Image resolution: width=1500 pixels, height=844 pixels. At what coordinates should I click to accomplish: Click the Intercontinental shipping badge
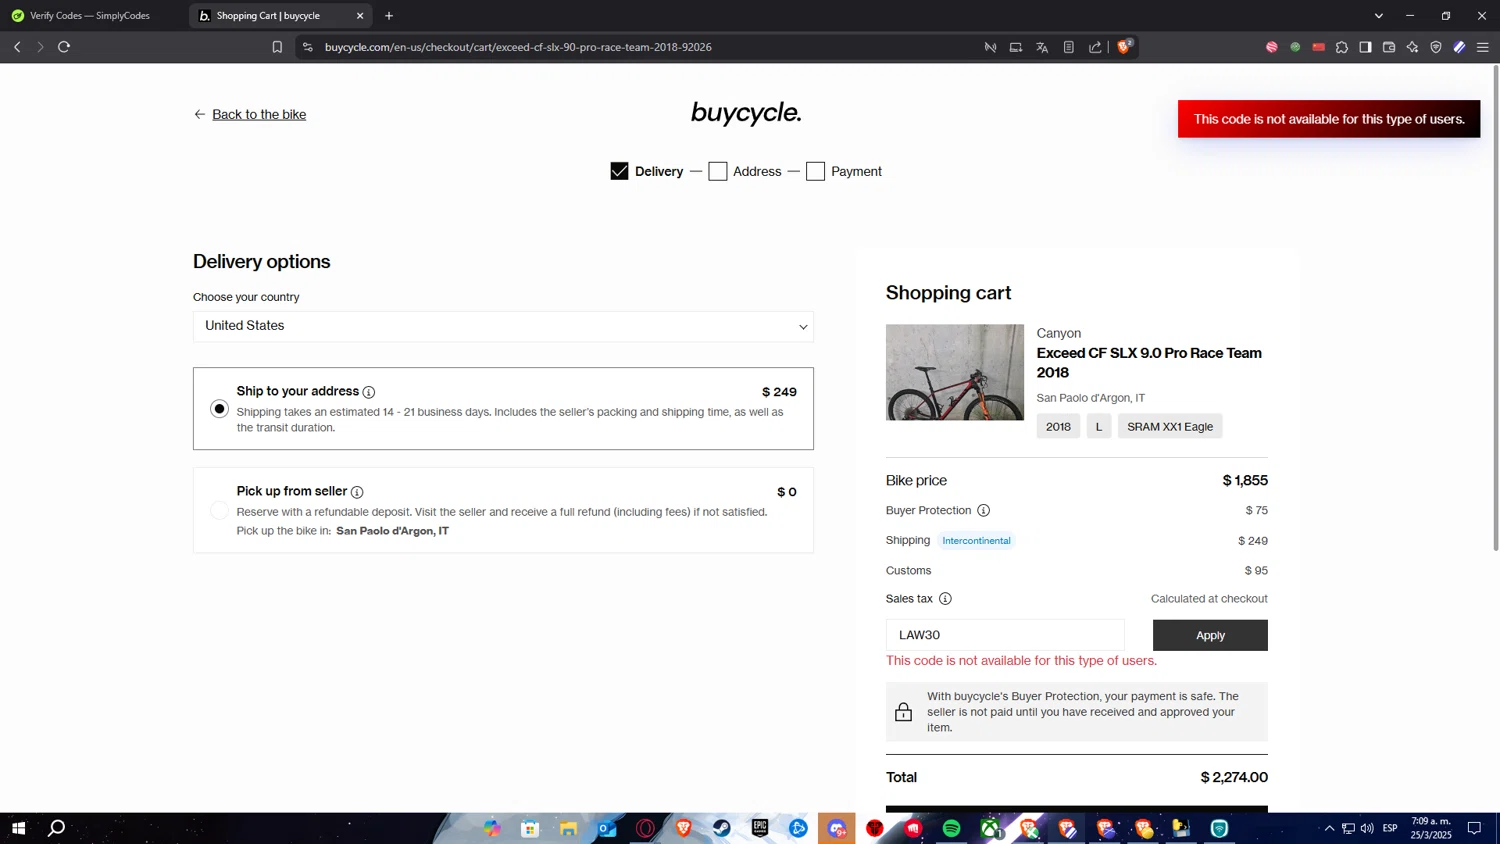click(x=976, y=541)
